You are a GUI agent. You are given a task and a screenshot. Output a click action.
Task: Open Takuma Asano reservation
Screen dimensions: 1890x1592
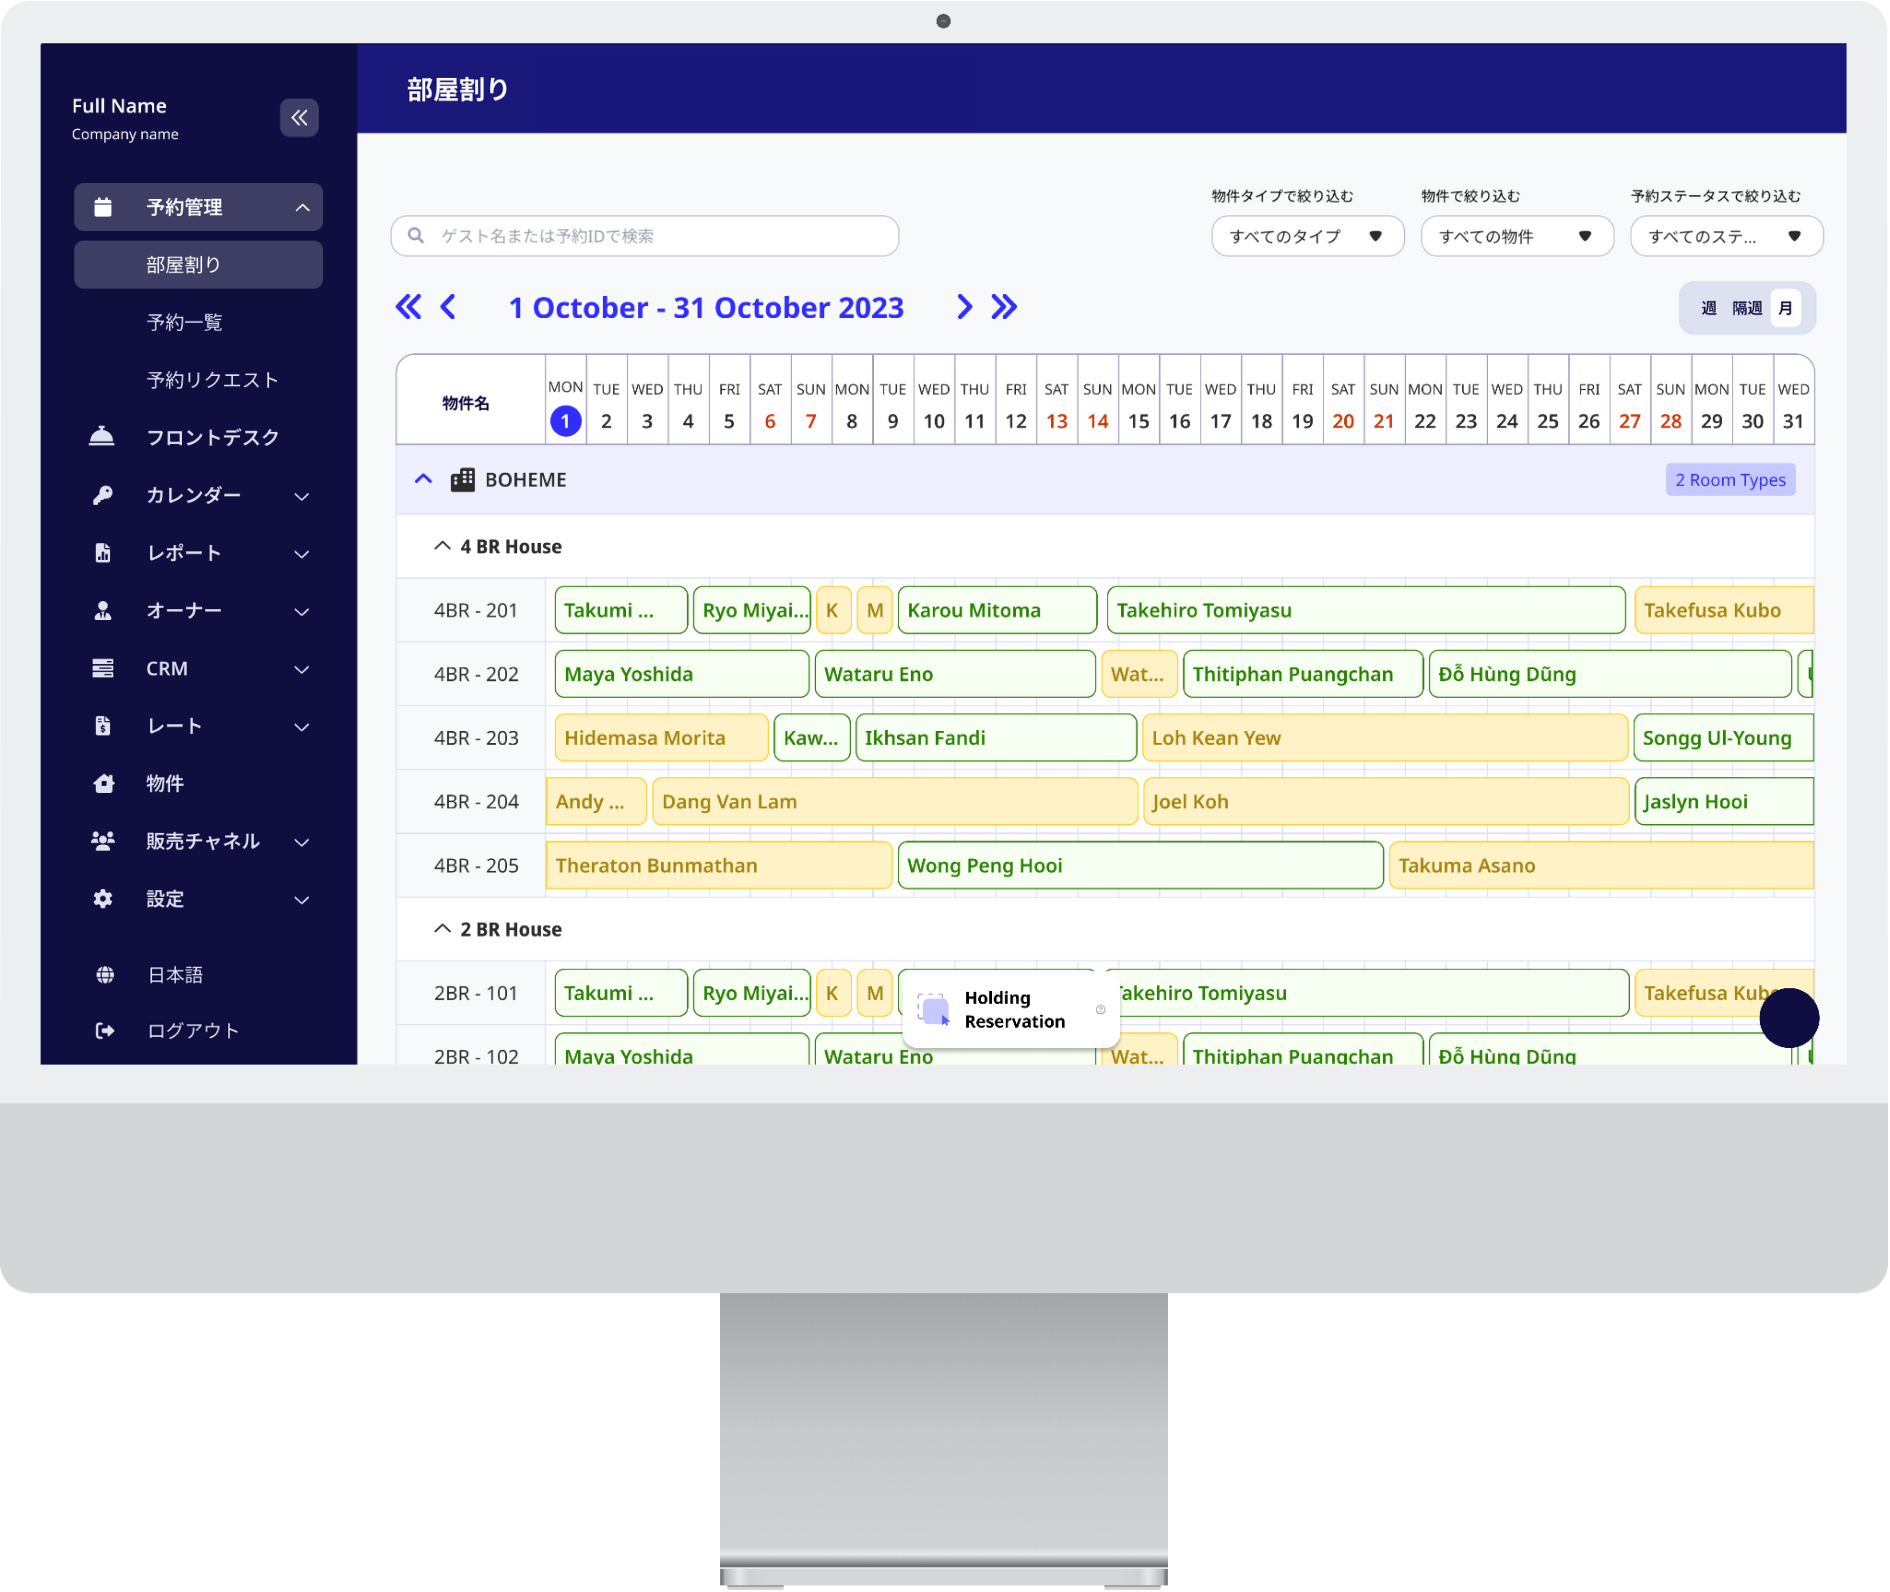(x=1601, y=866)
